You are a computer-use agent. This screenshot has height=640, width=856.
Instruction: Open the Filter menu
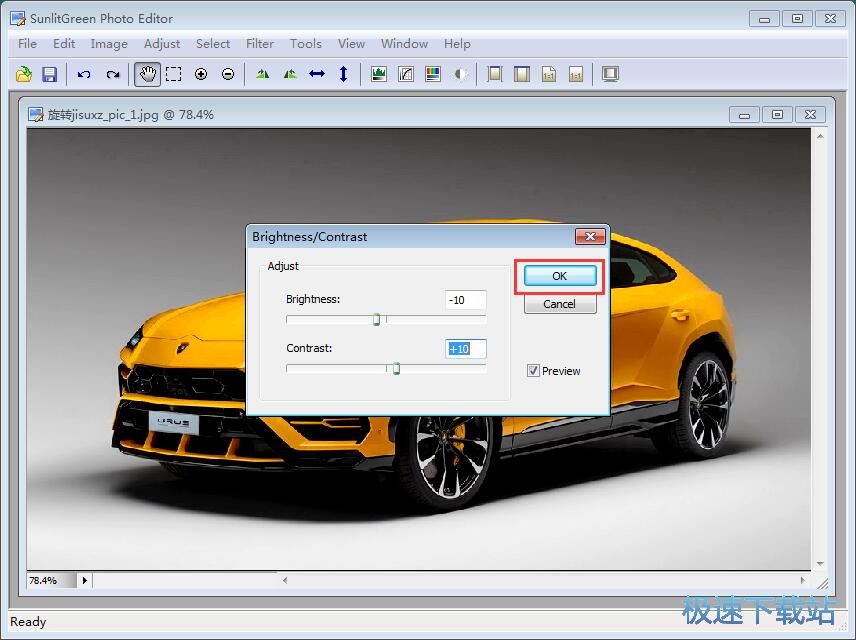click(260, 44)
